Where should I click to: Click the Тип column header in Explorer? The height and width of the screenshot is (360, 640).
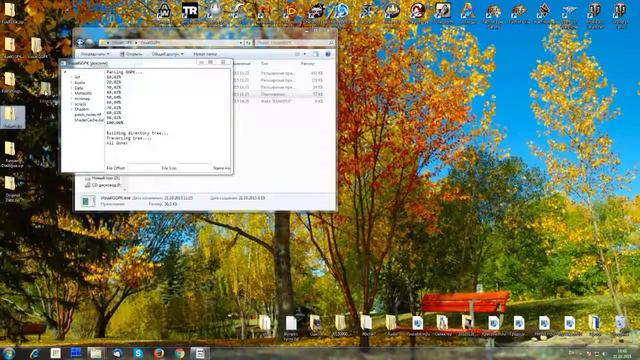pos(264,64)
